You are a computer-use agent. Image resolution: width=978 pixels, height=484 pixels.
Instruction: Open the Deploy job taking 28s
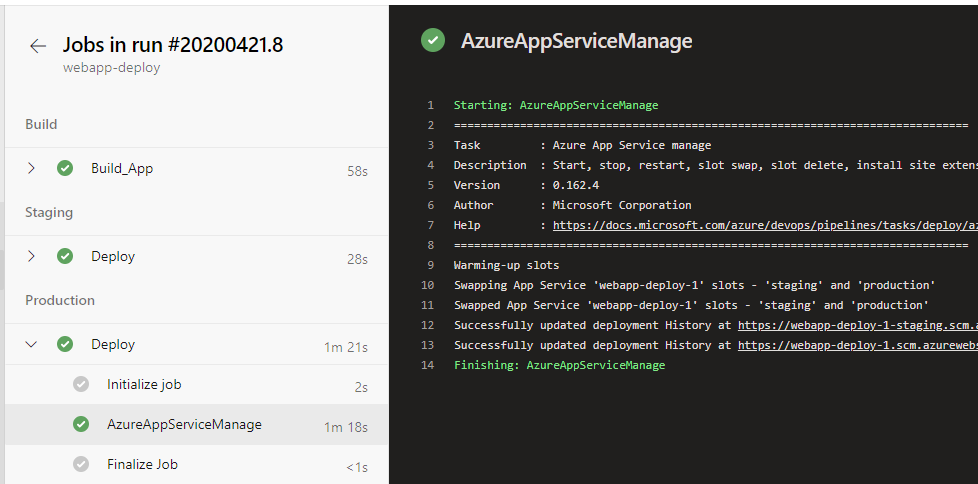tap(196, 256)
